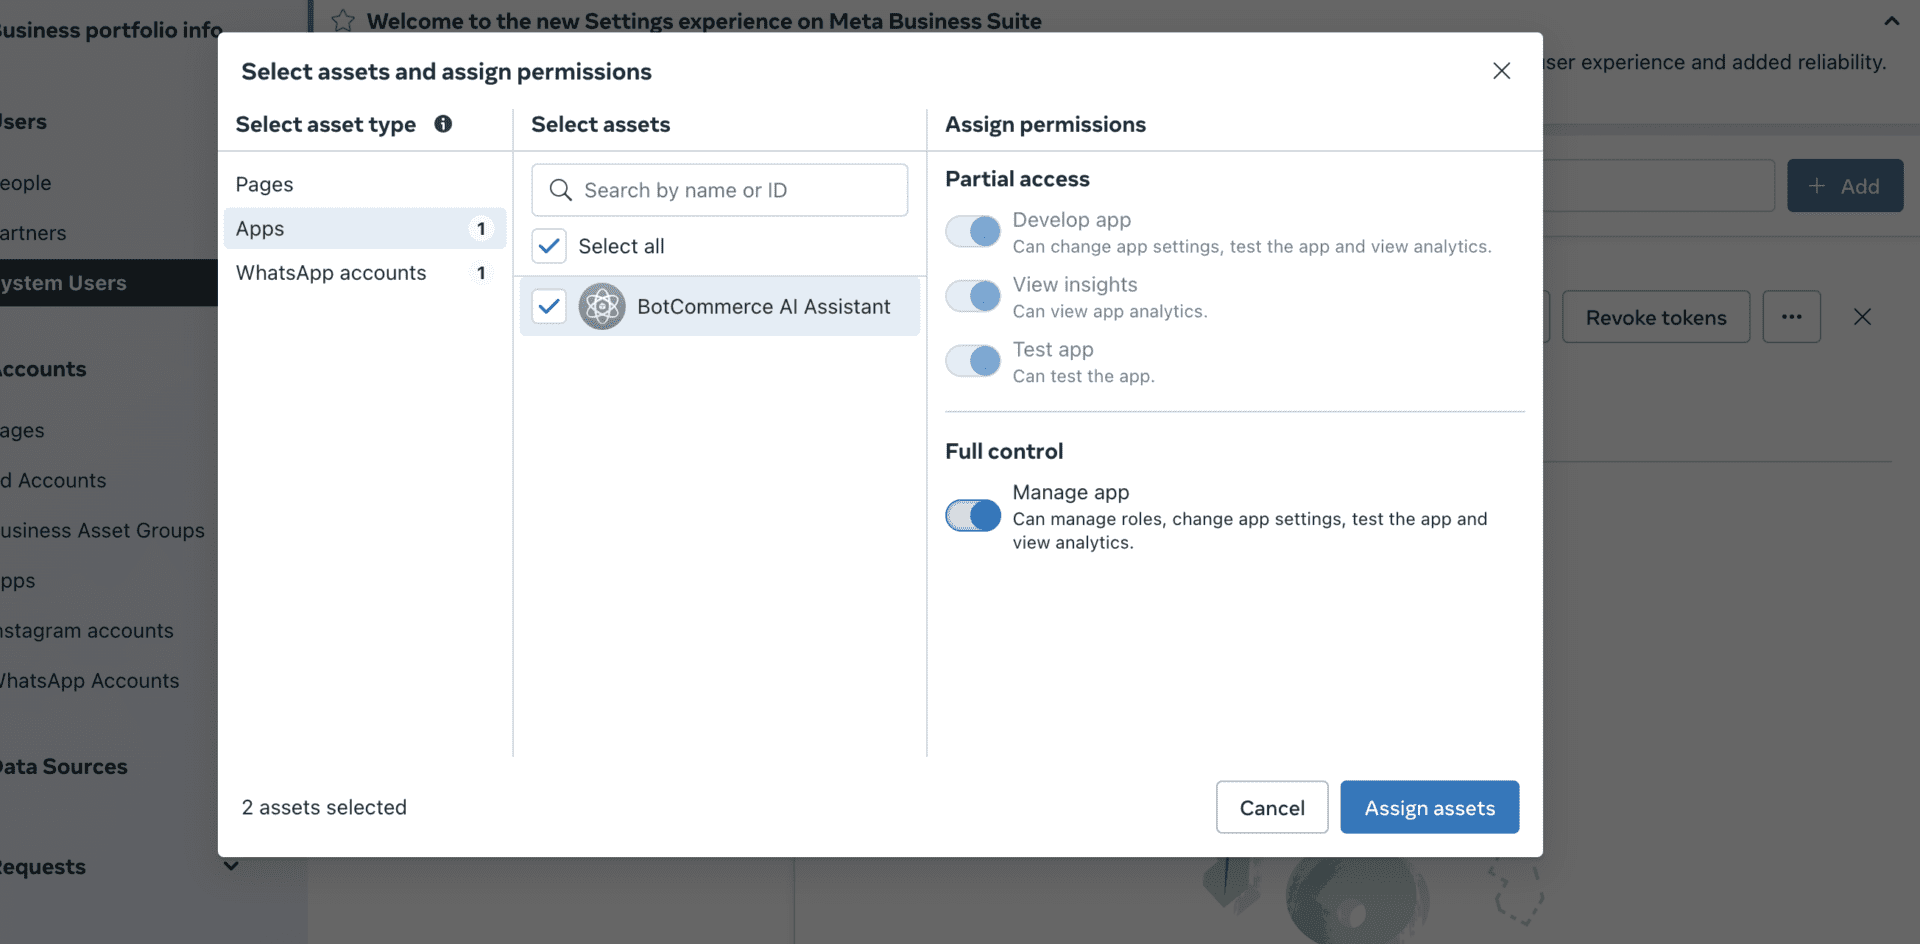The image size is (1920, 944).
Task: Open Ad Accounts in the sidebar
Action: (x=53, y=480)
